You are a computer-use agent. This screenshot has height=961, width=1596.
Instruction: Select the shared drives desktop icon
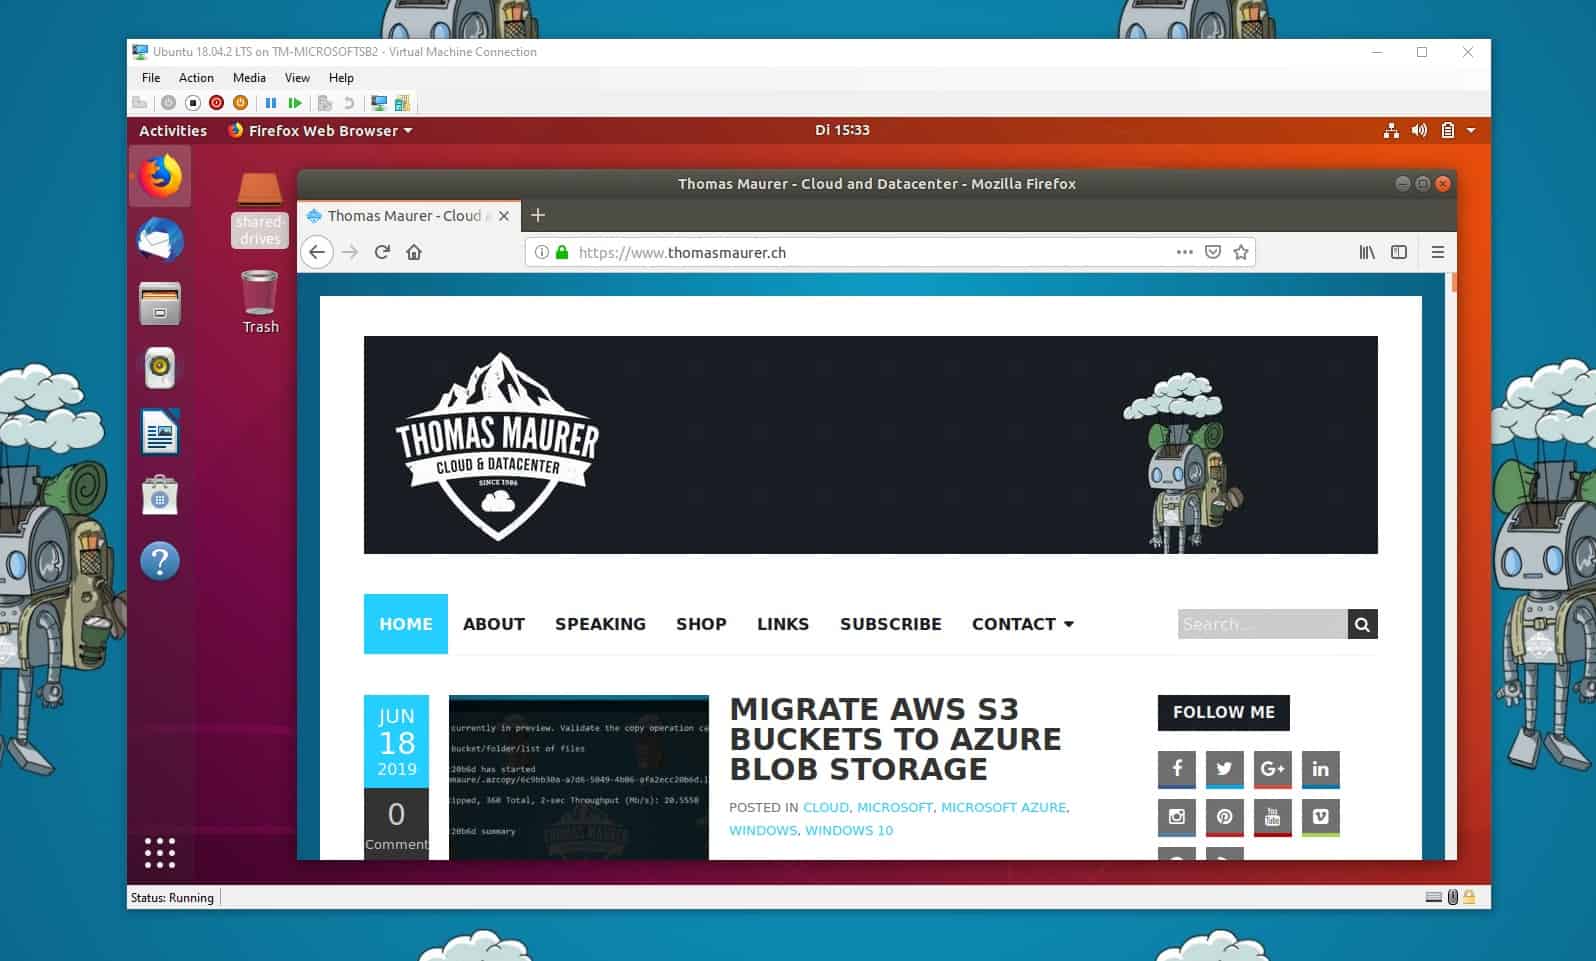pos(260,209)
